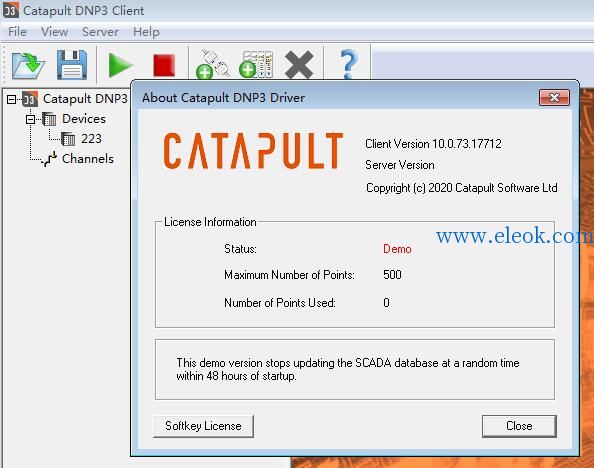
Task: Collapse the Devices tree node
Action: [x=31, y=120]
